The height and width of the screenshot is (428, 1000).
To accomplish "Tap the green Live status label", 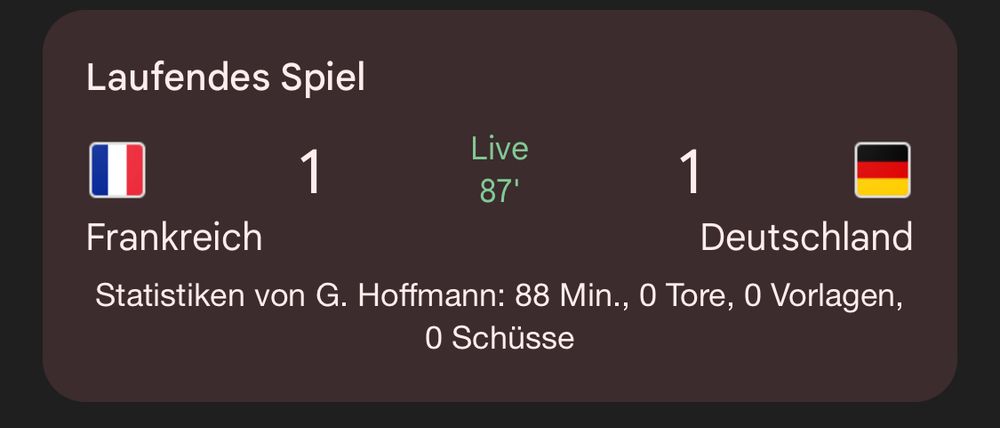I will coord(500,149).
